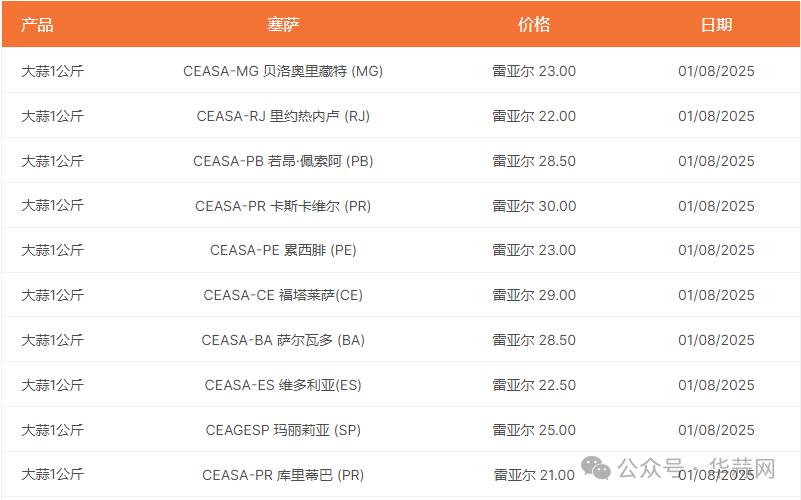801x500 pixels.
Task: Click date 01/08/2025 in CEASA-PE row
Action: coord(716,250)
